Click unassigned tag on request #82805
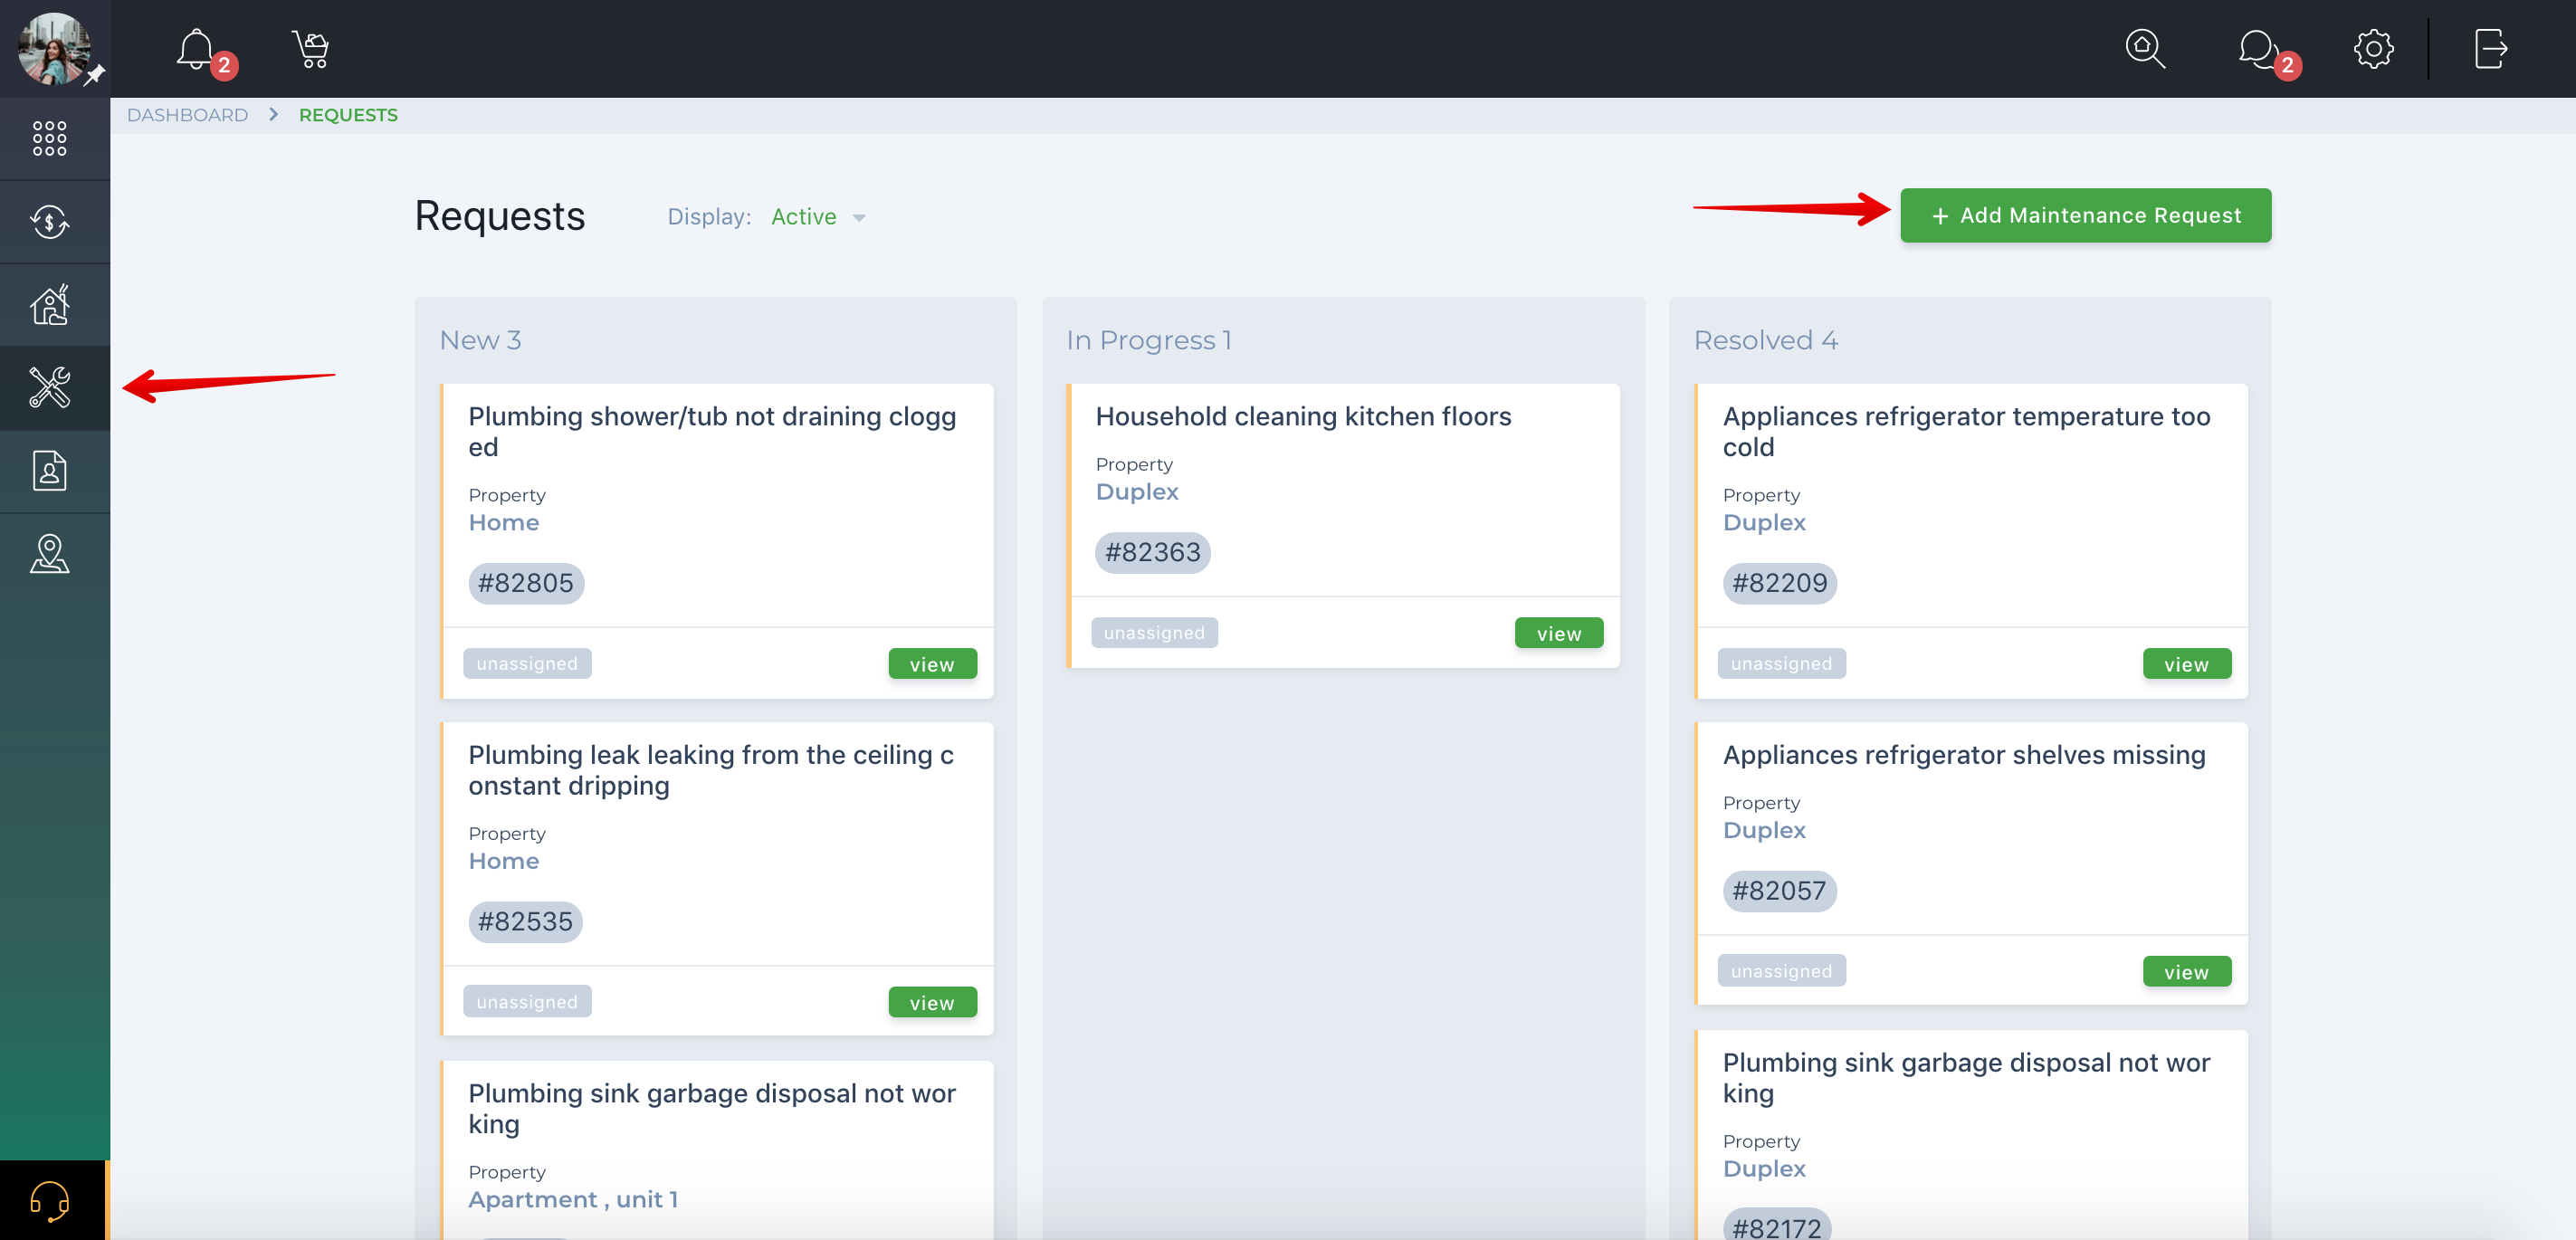 527,663
